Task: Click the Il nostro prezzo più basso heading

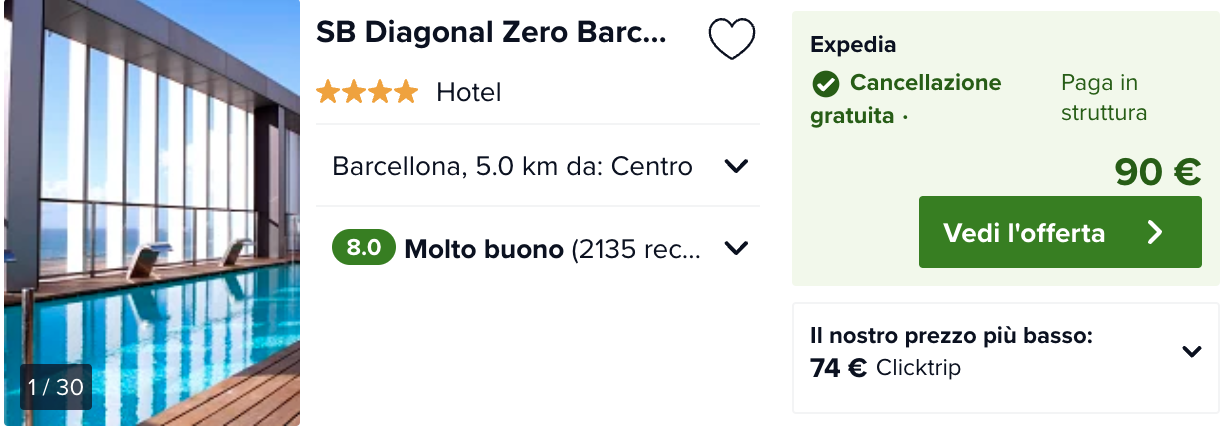Action: pyautogui.click(x=951, y=336)
